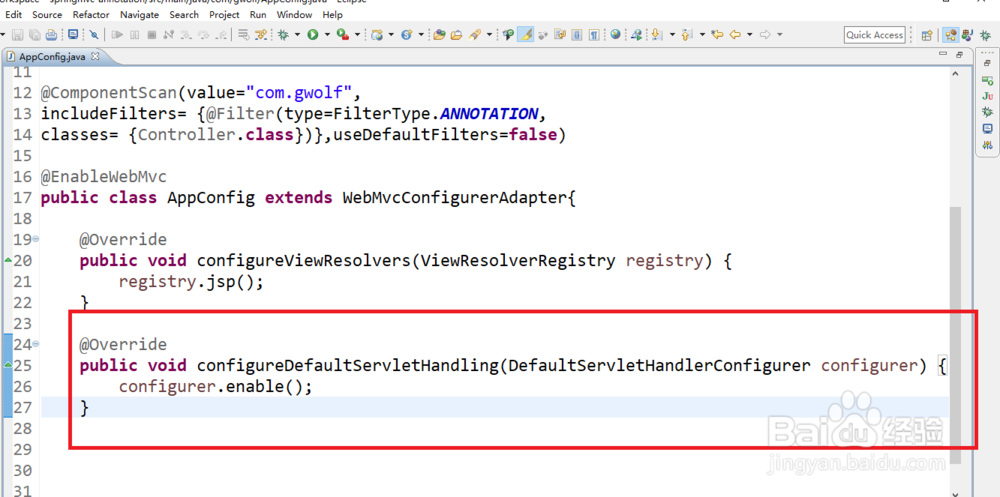This screenshot has width=1000, height=497.
Task: Click the green Run button
Action: tap(312, 35)
